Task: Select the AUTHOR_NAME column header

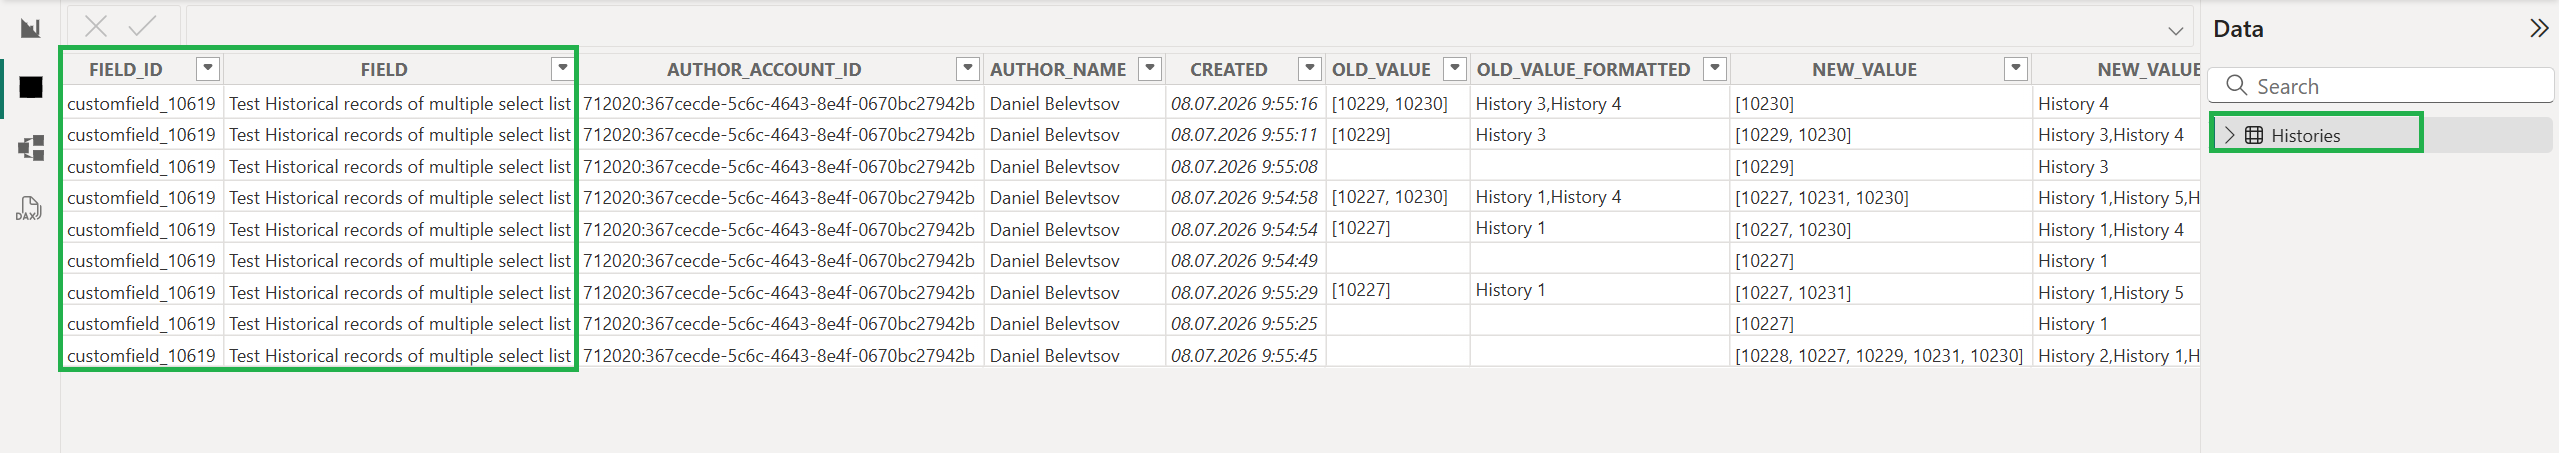Action: point(1058,69)
